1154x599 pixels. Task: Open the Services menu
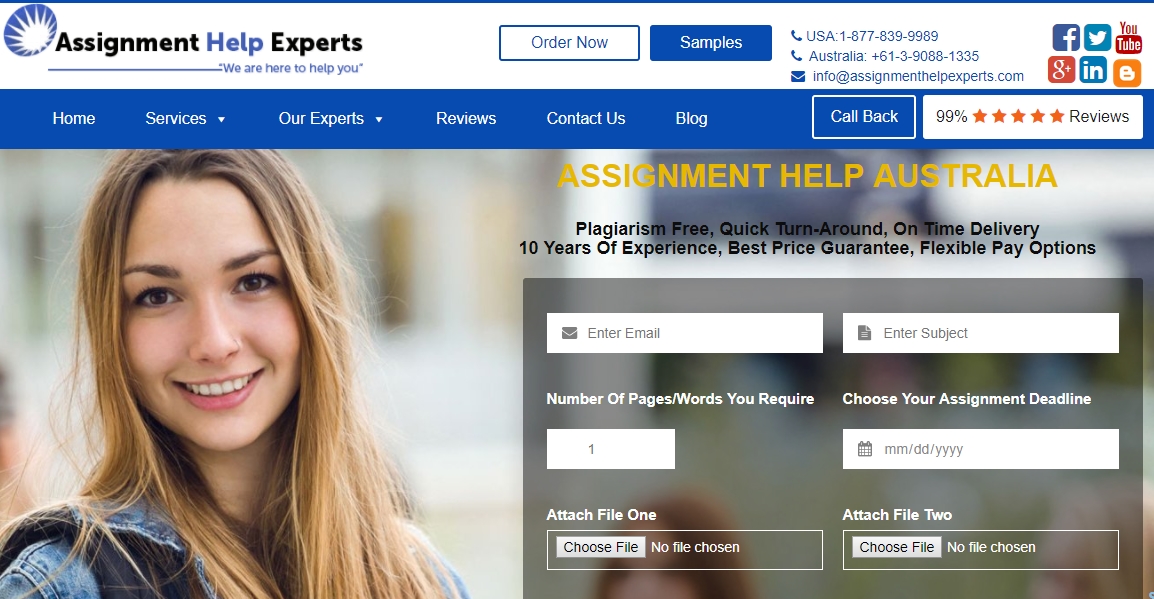[176, 118]
